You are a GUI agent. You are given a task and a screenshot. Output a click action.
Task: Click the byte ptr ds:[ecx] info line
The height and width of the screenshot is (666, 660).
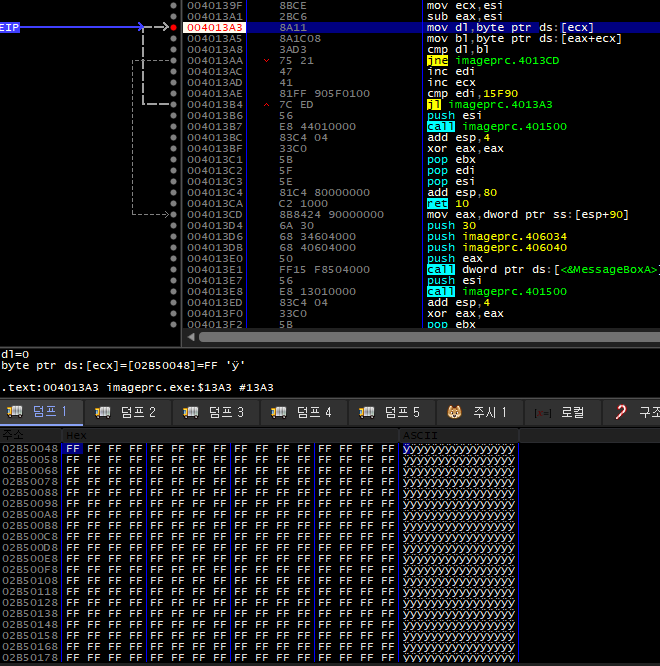tap(123, 365)
